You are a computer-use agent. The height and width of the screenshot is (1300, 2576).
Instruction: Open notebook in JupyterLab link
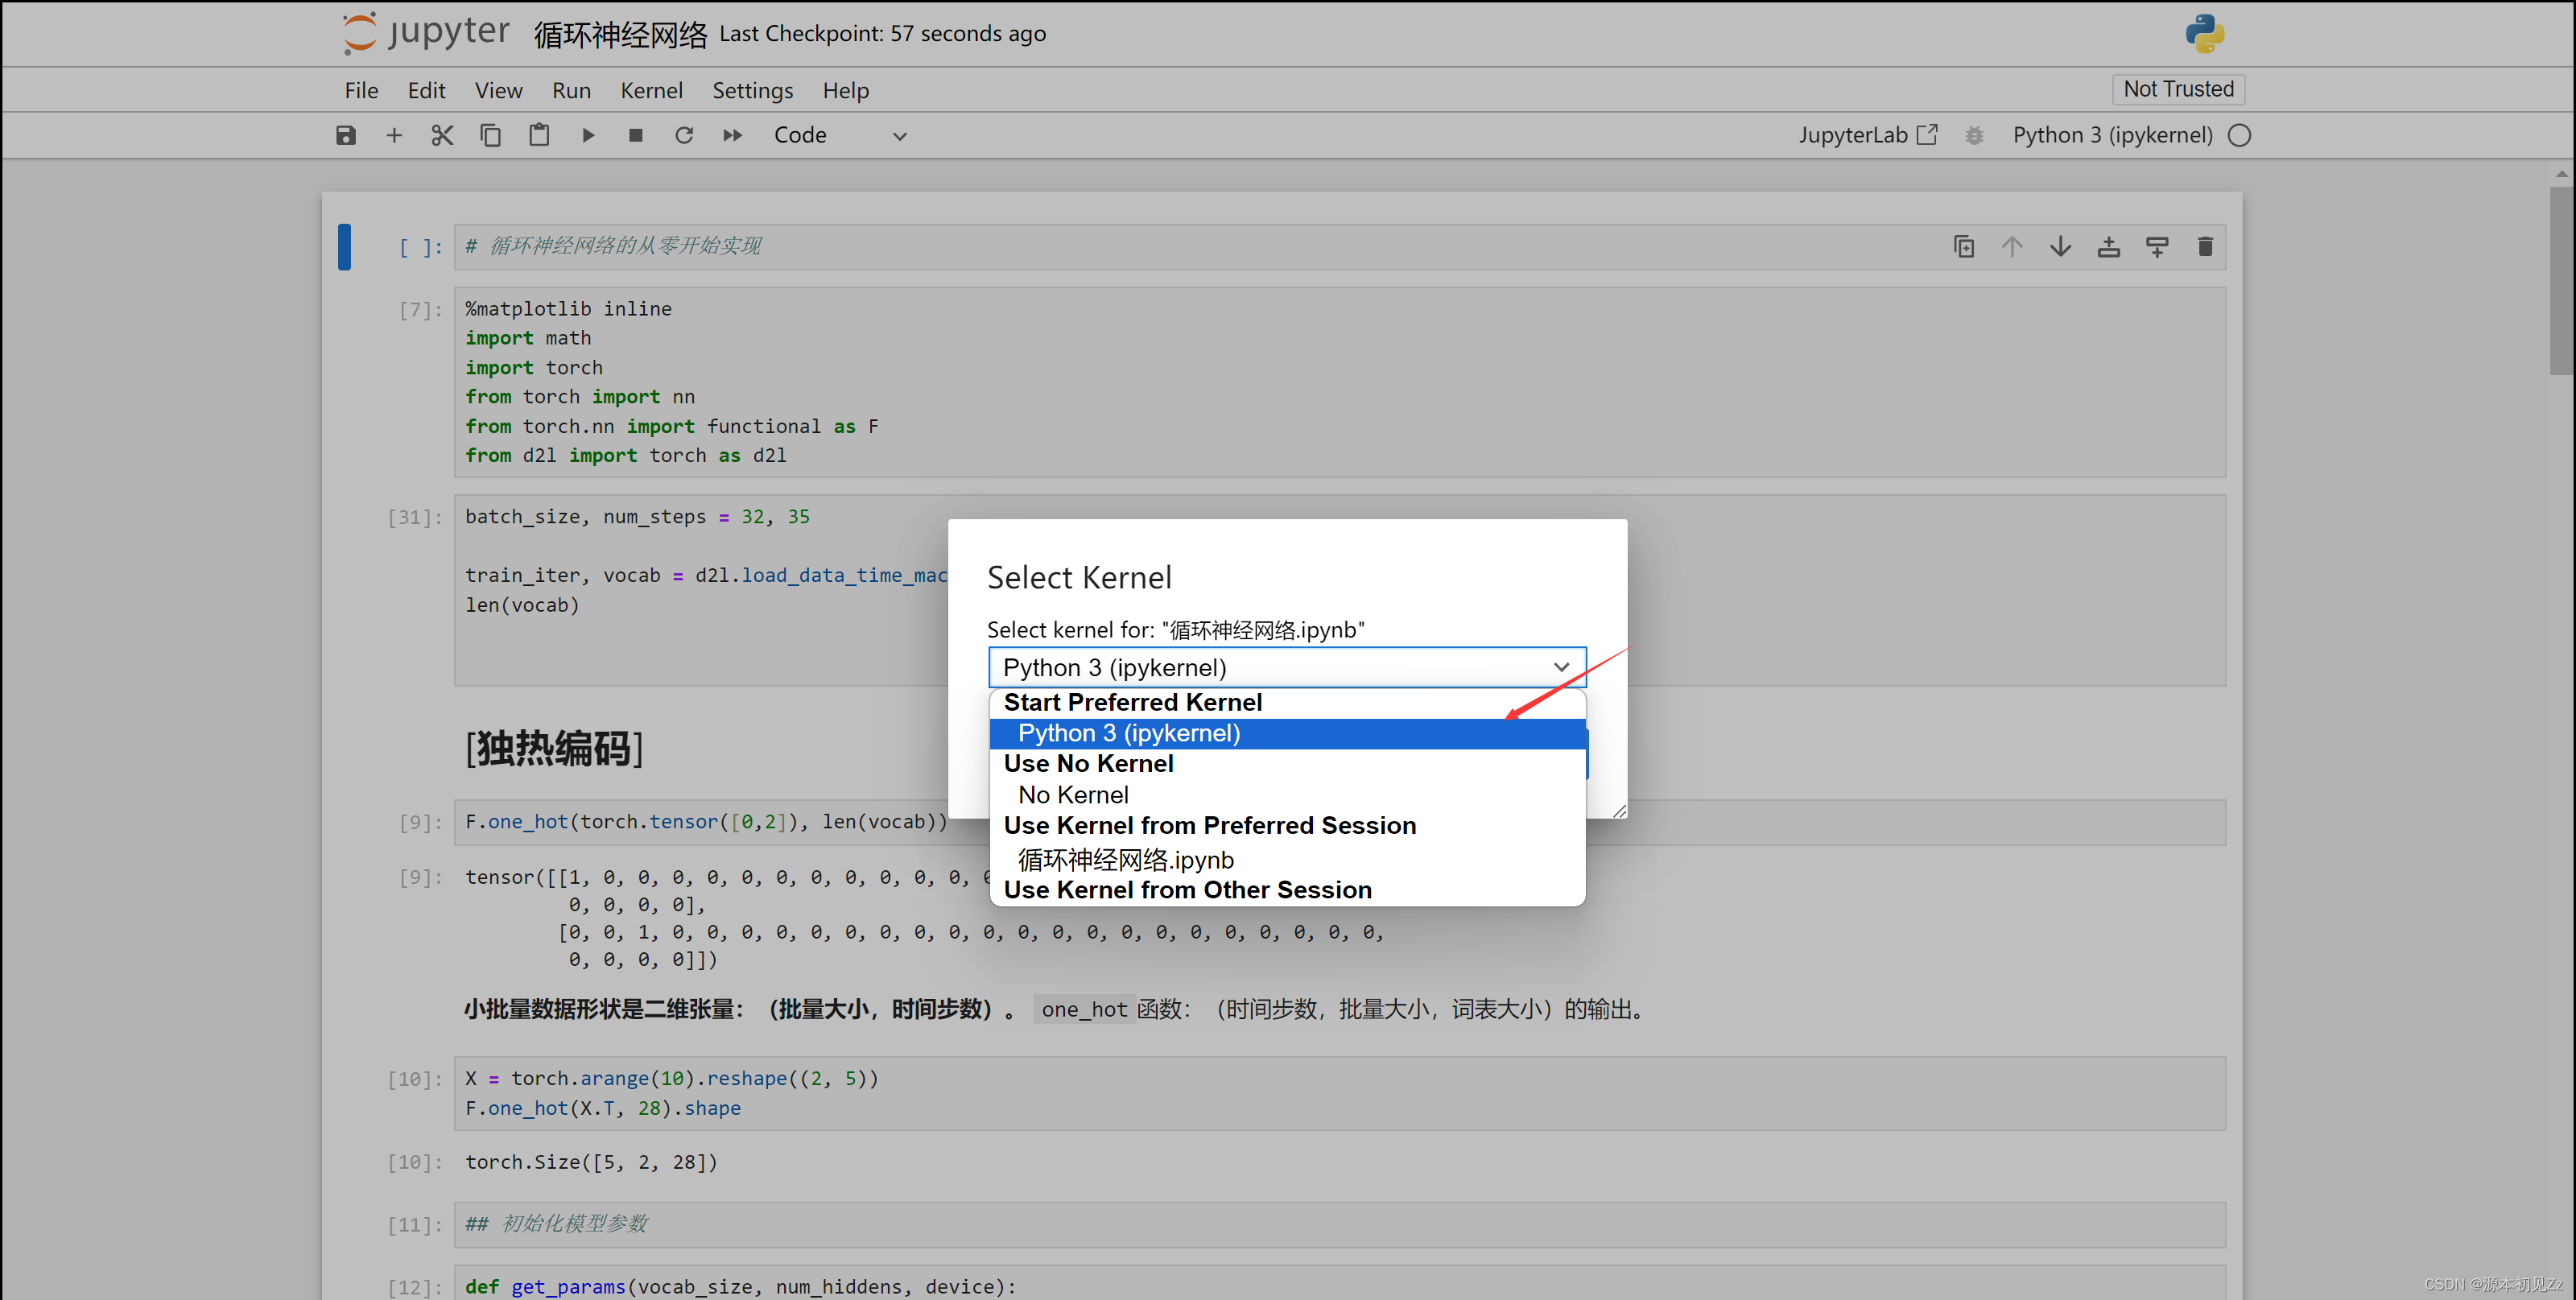(x=1867, y=135)
